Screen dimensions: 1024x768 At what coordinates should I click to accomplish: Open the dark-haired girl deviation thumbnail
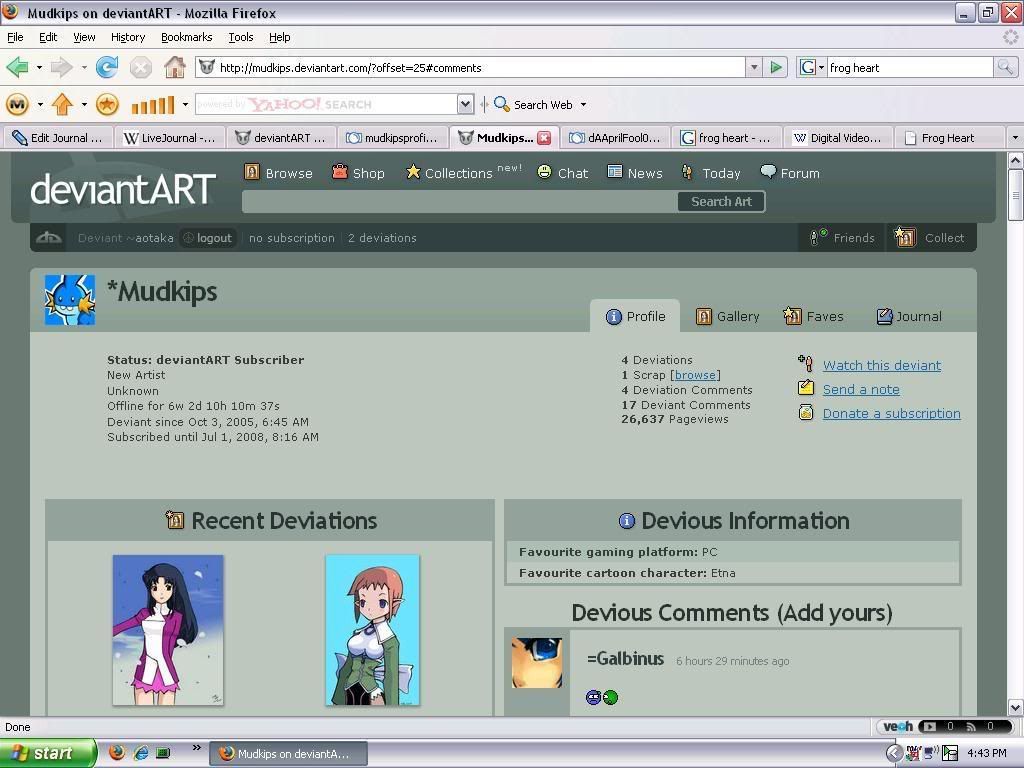click(x=168, y=630)
